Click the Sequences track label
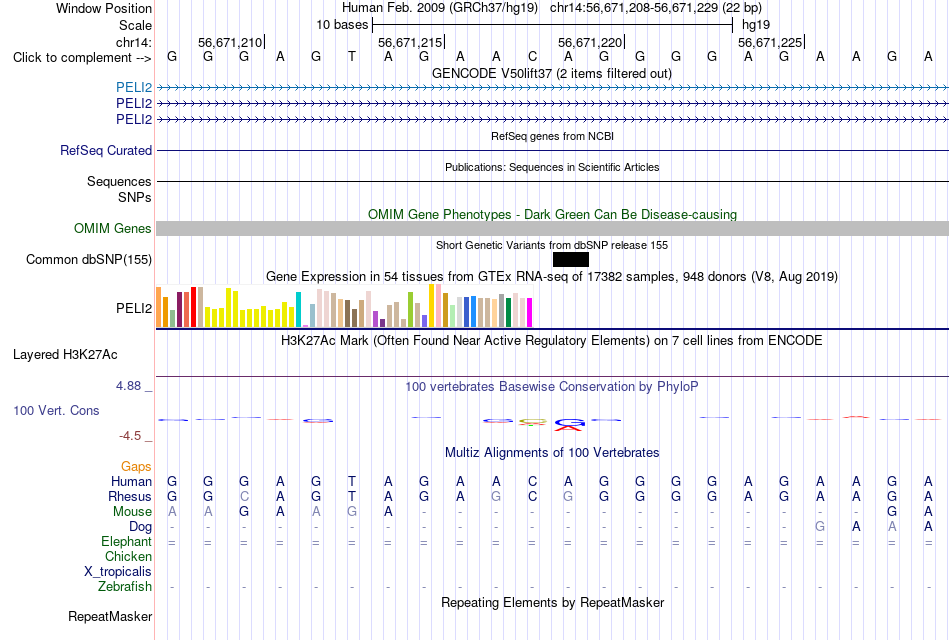The image size is (950, 640). click(119, 181)
